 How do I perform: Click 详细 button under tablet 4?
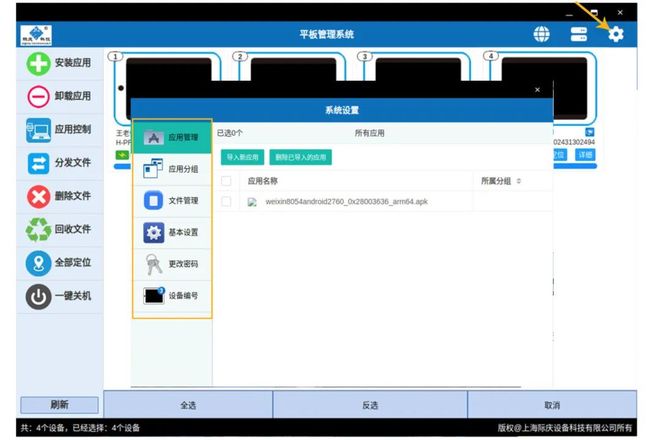click(585, 155)
